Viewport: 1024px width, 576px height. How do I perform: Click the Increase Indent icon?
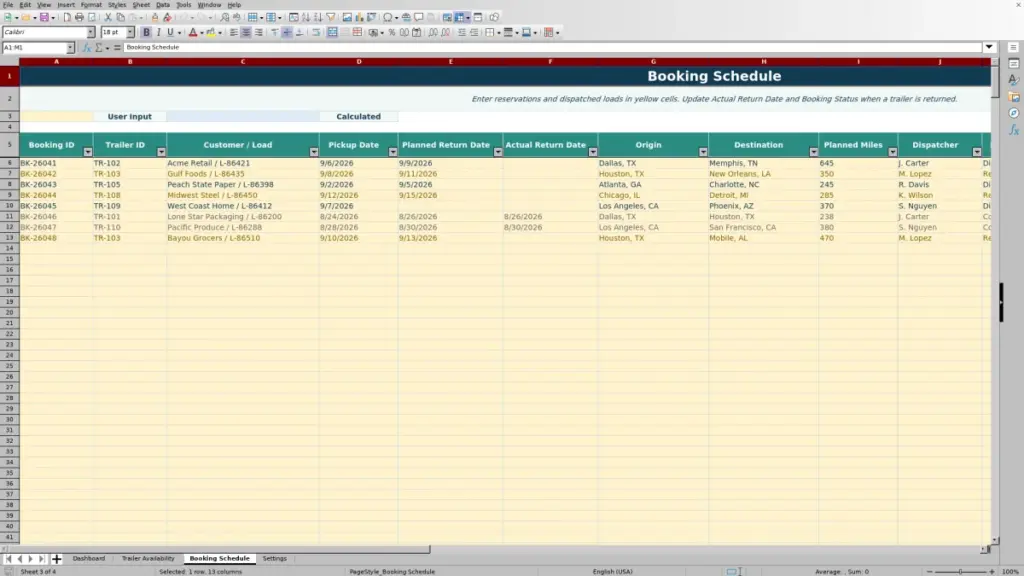pyautogui.click(x=462, y=32)
